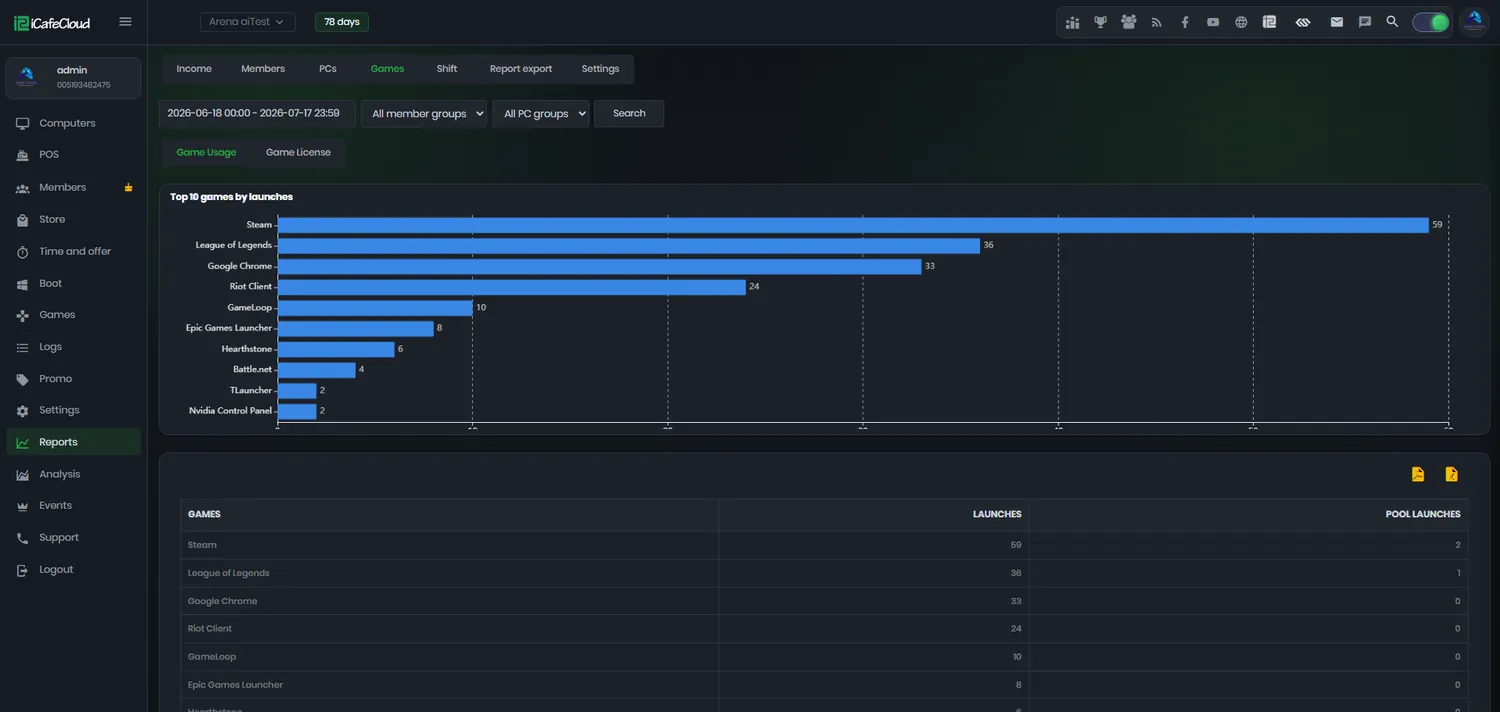The height and width of the screenshot is (712, 1500).
Task: Open the All PC groups dropdown
Action: click(541, 114)
